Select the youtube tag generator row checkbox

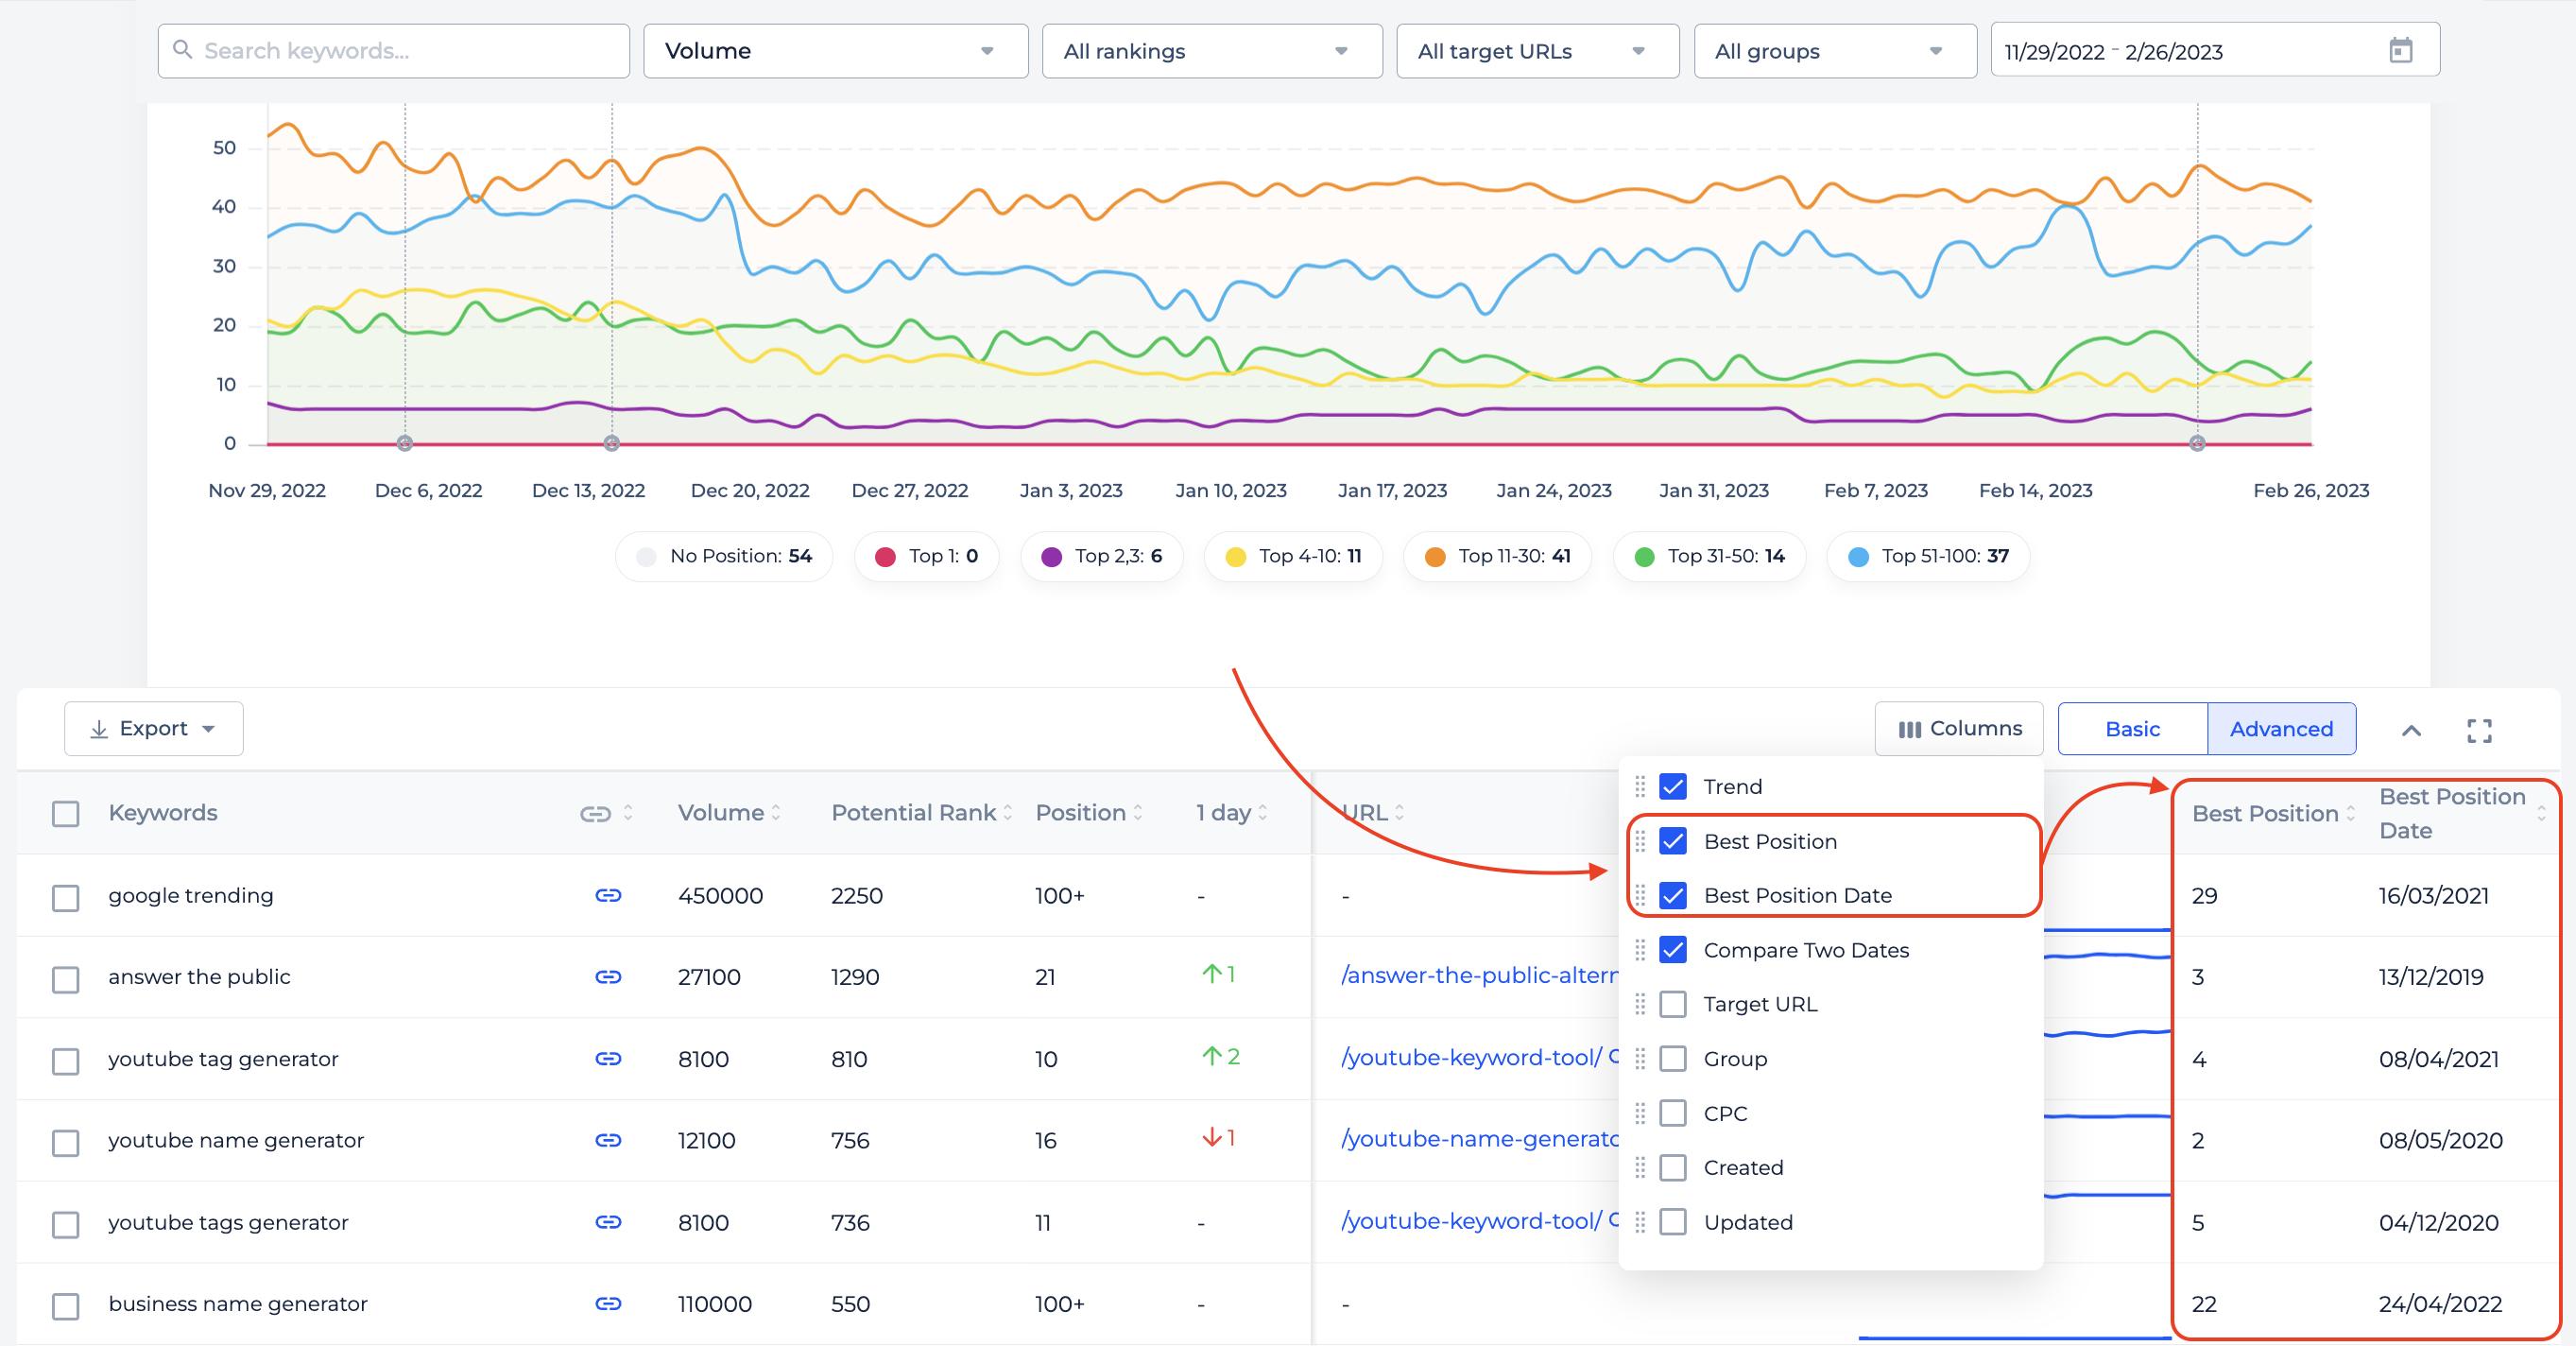coord(66,1061)
